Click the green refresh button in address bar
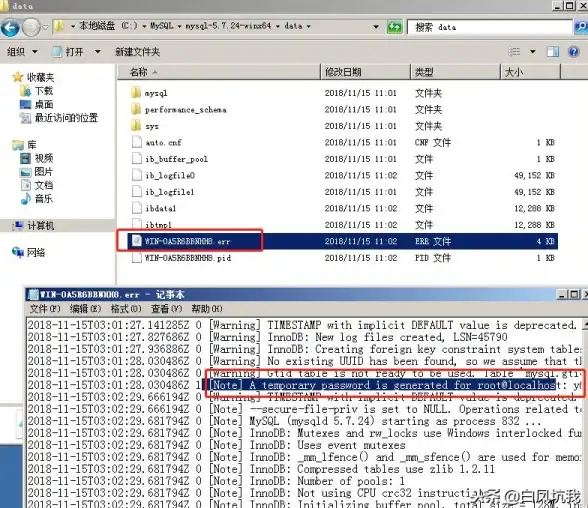The height and width of the screenshot is (508, 588). (394, 27)
